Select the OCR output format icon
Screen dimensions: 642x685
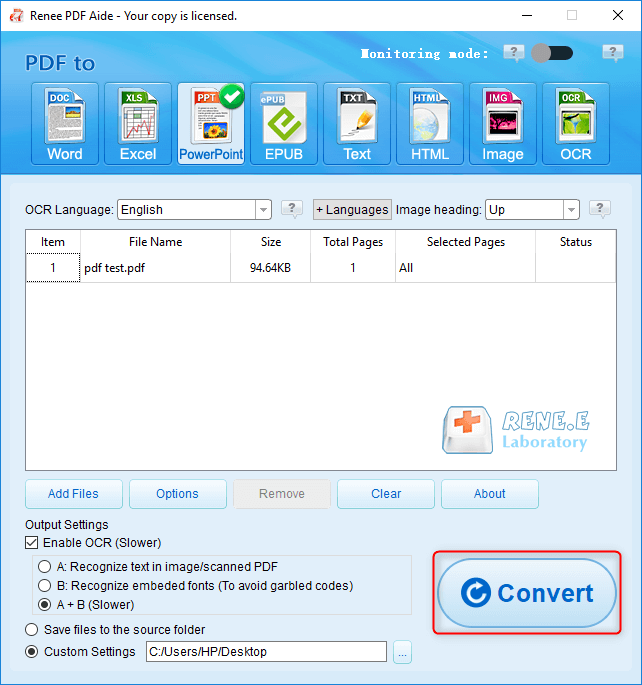pos(576,124)
